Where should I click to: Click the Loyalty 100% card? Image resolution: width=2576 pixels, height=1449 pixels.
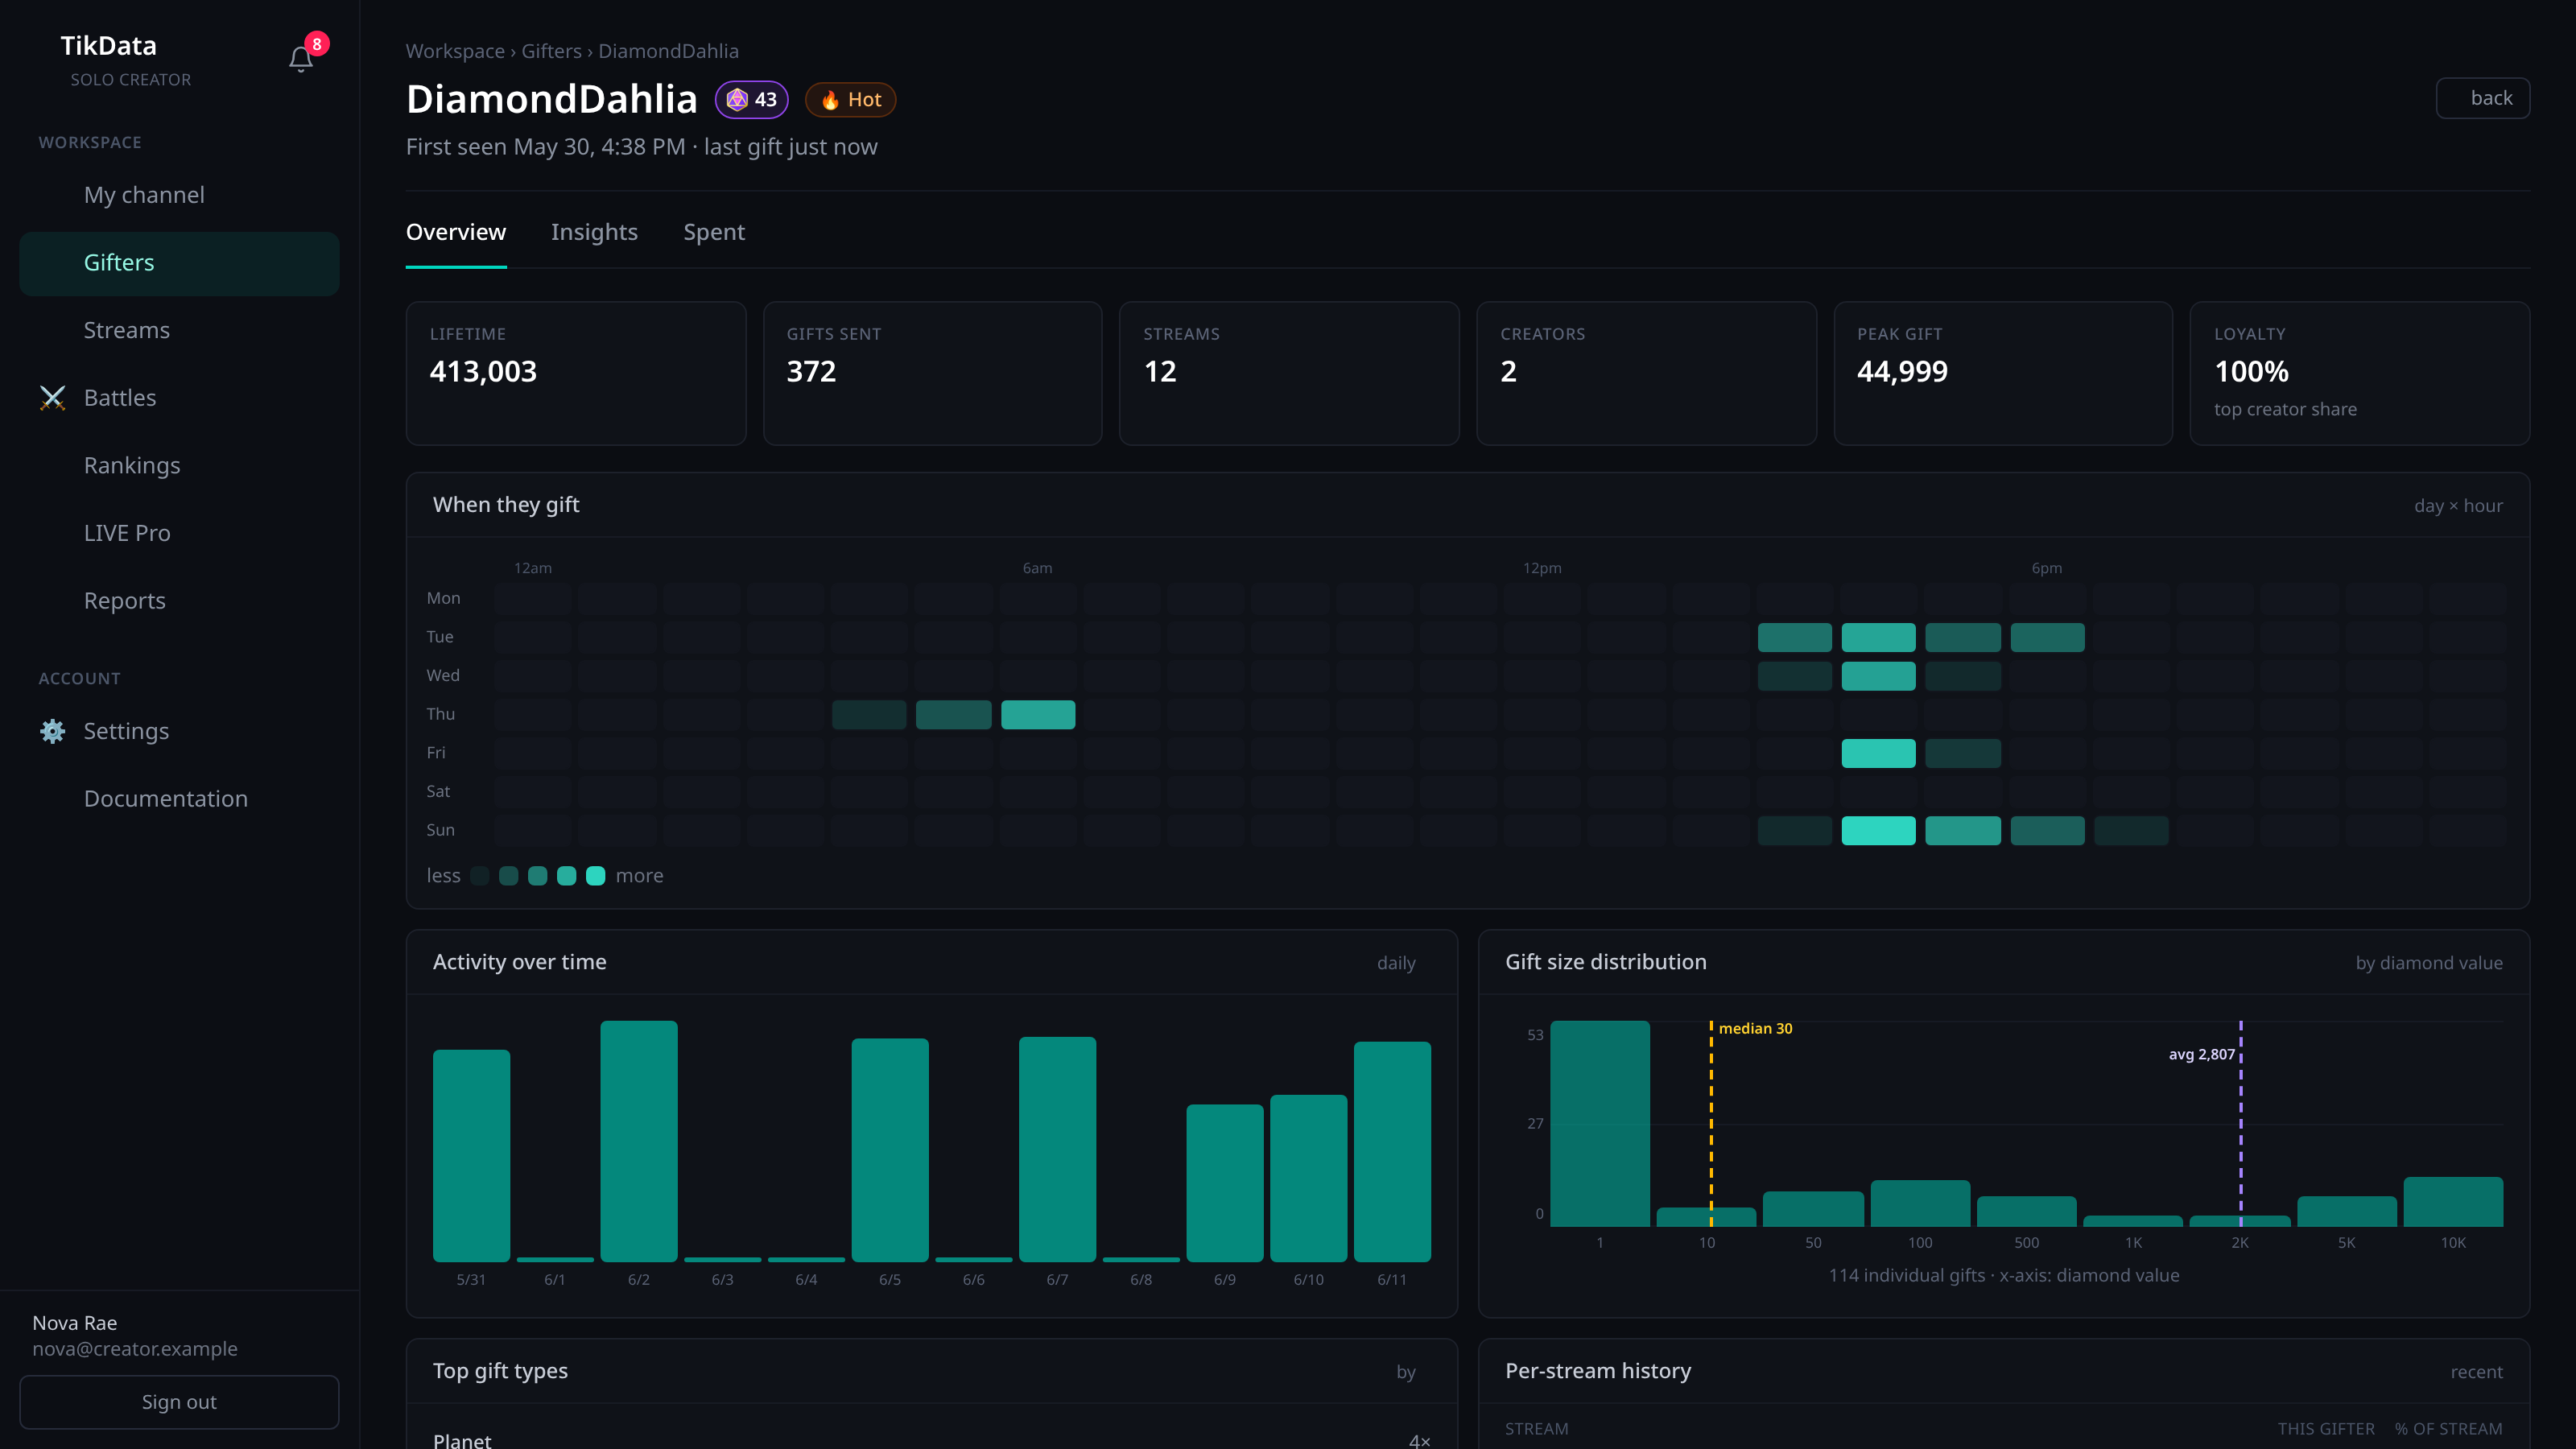tap(2360, 373)
